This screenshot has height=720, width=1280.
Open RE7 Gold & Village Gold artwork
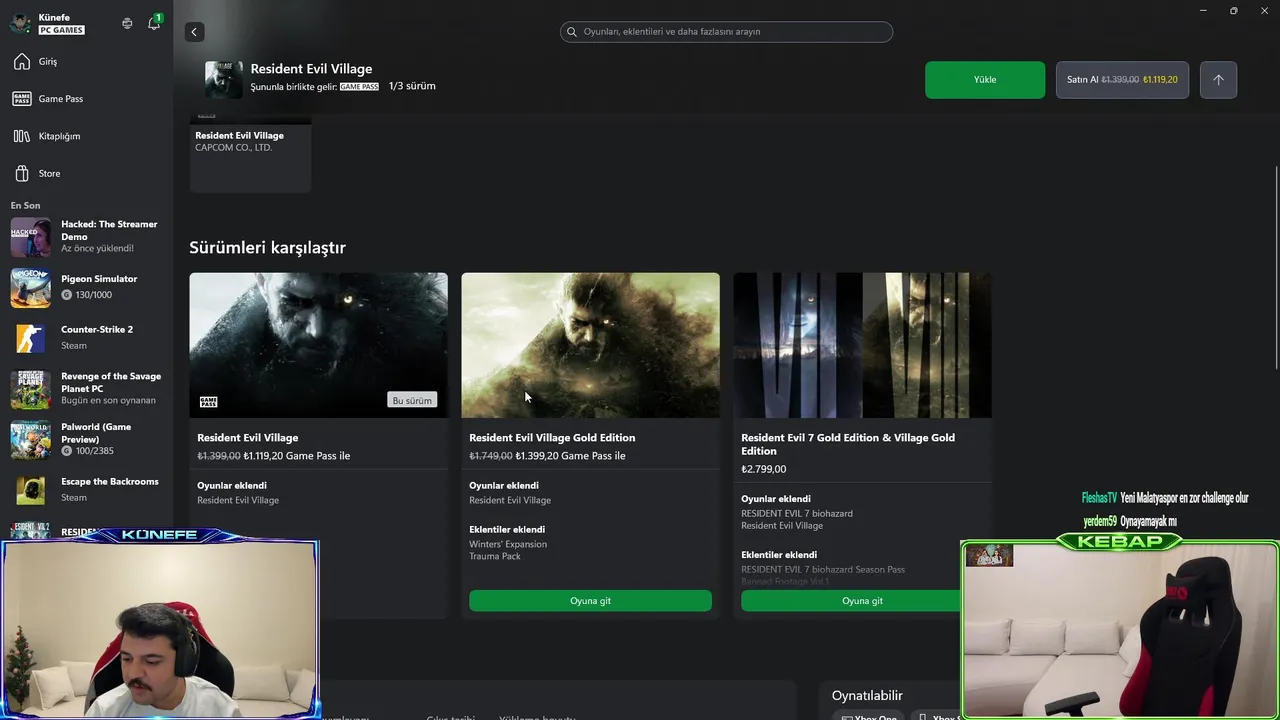[x=862, y=345]
